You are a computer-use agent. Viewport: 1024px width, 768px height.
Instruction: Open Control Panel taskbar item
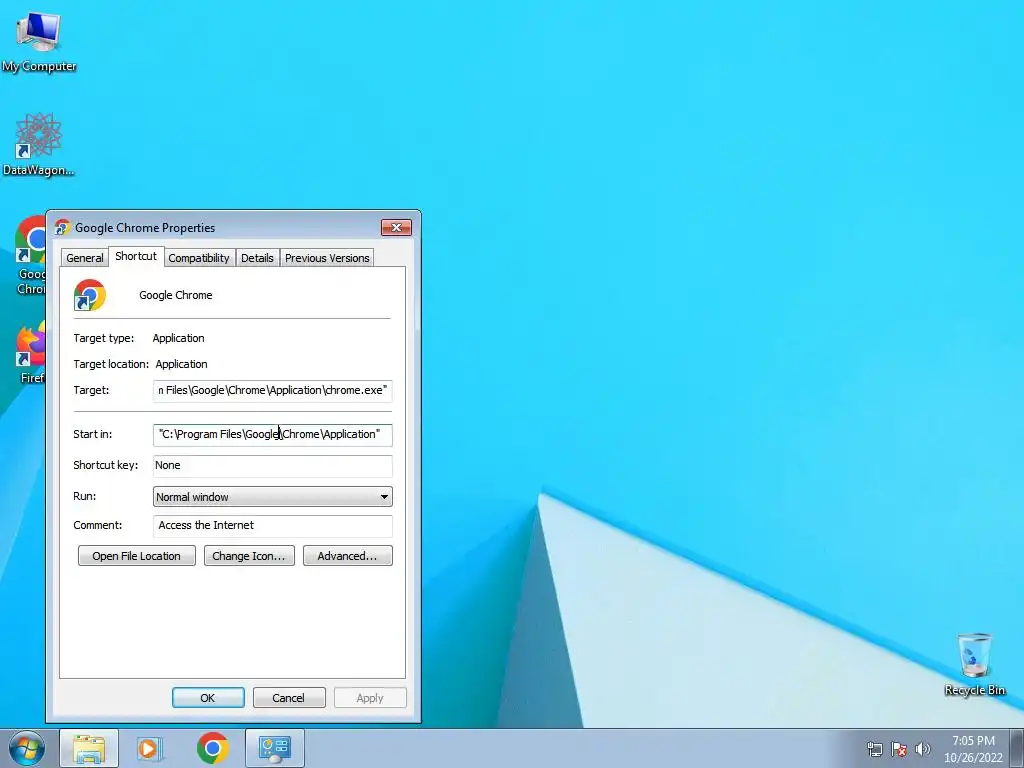click(274, 748)
